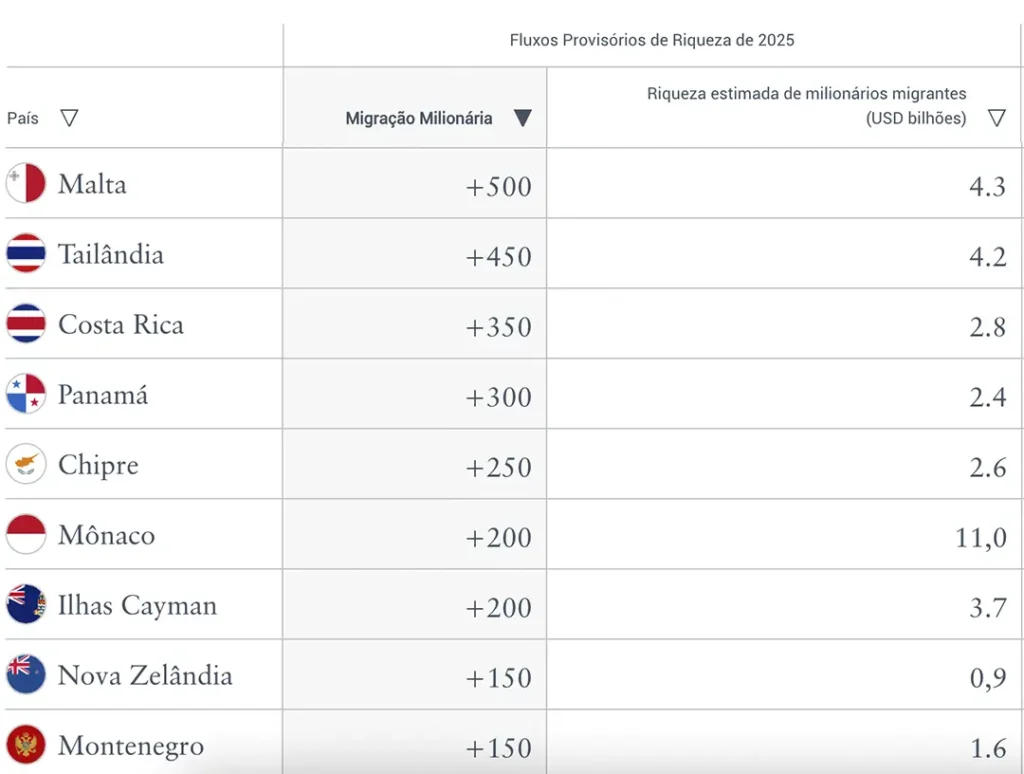
Task: Click the Fluxos Provisórios de Riqueza 2025 header
Action: [x=652, y=40]
